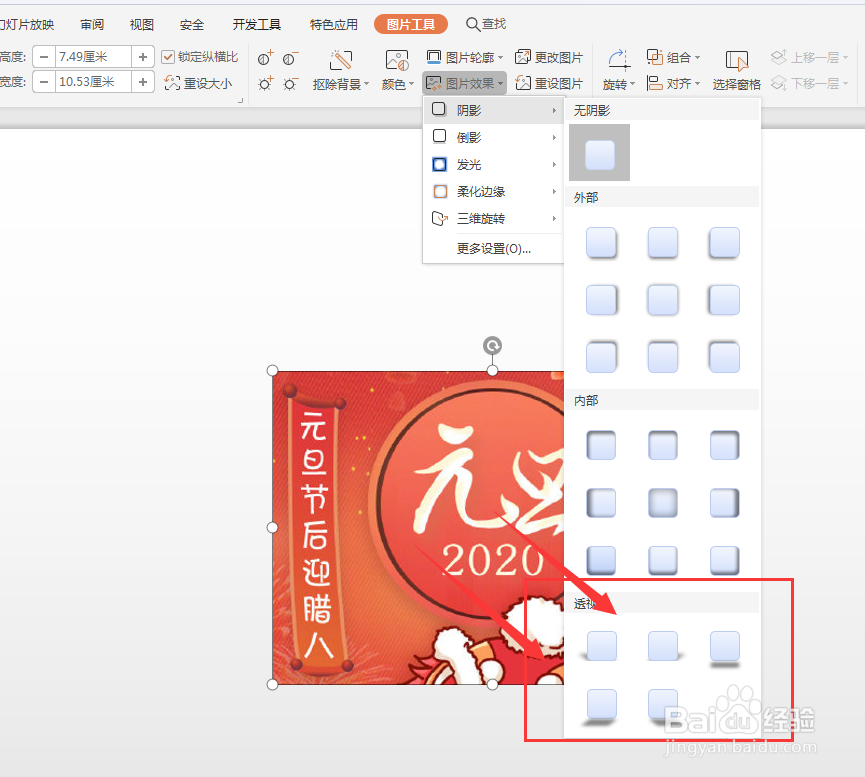Screen dimensions: 865x777
Task: Click the search (查找) box
Action: click(486, 24)
